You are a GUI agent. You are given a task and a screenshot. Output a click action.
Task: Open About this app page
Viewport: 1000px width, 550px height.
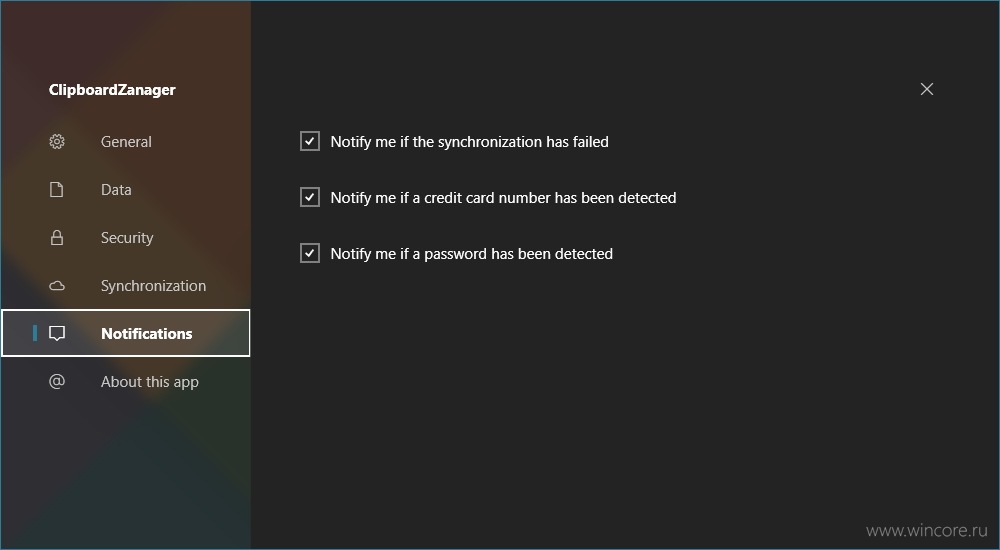click(125, 382)
